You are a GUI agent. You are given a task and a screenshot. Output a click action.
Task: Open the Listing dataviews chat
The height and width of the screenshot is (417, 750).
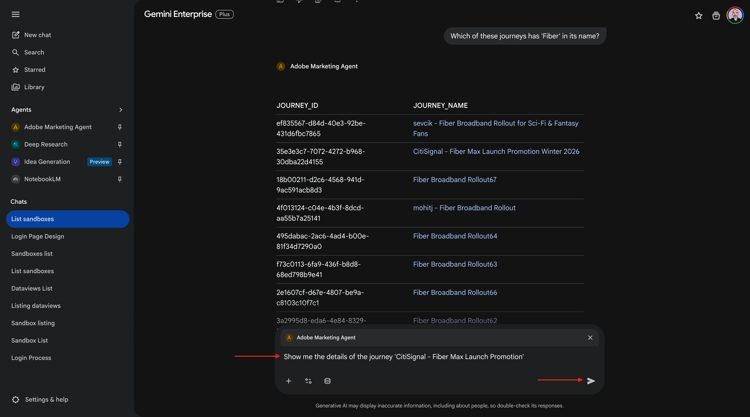36,306
